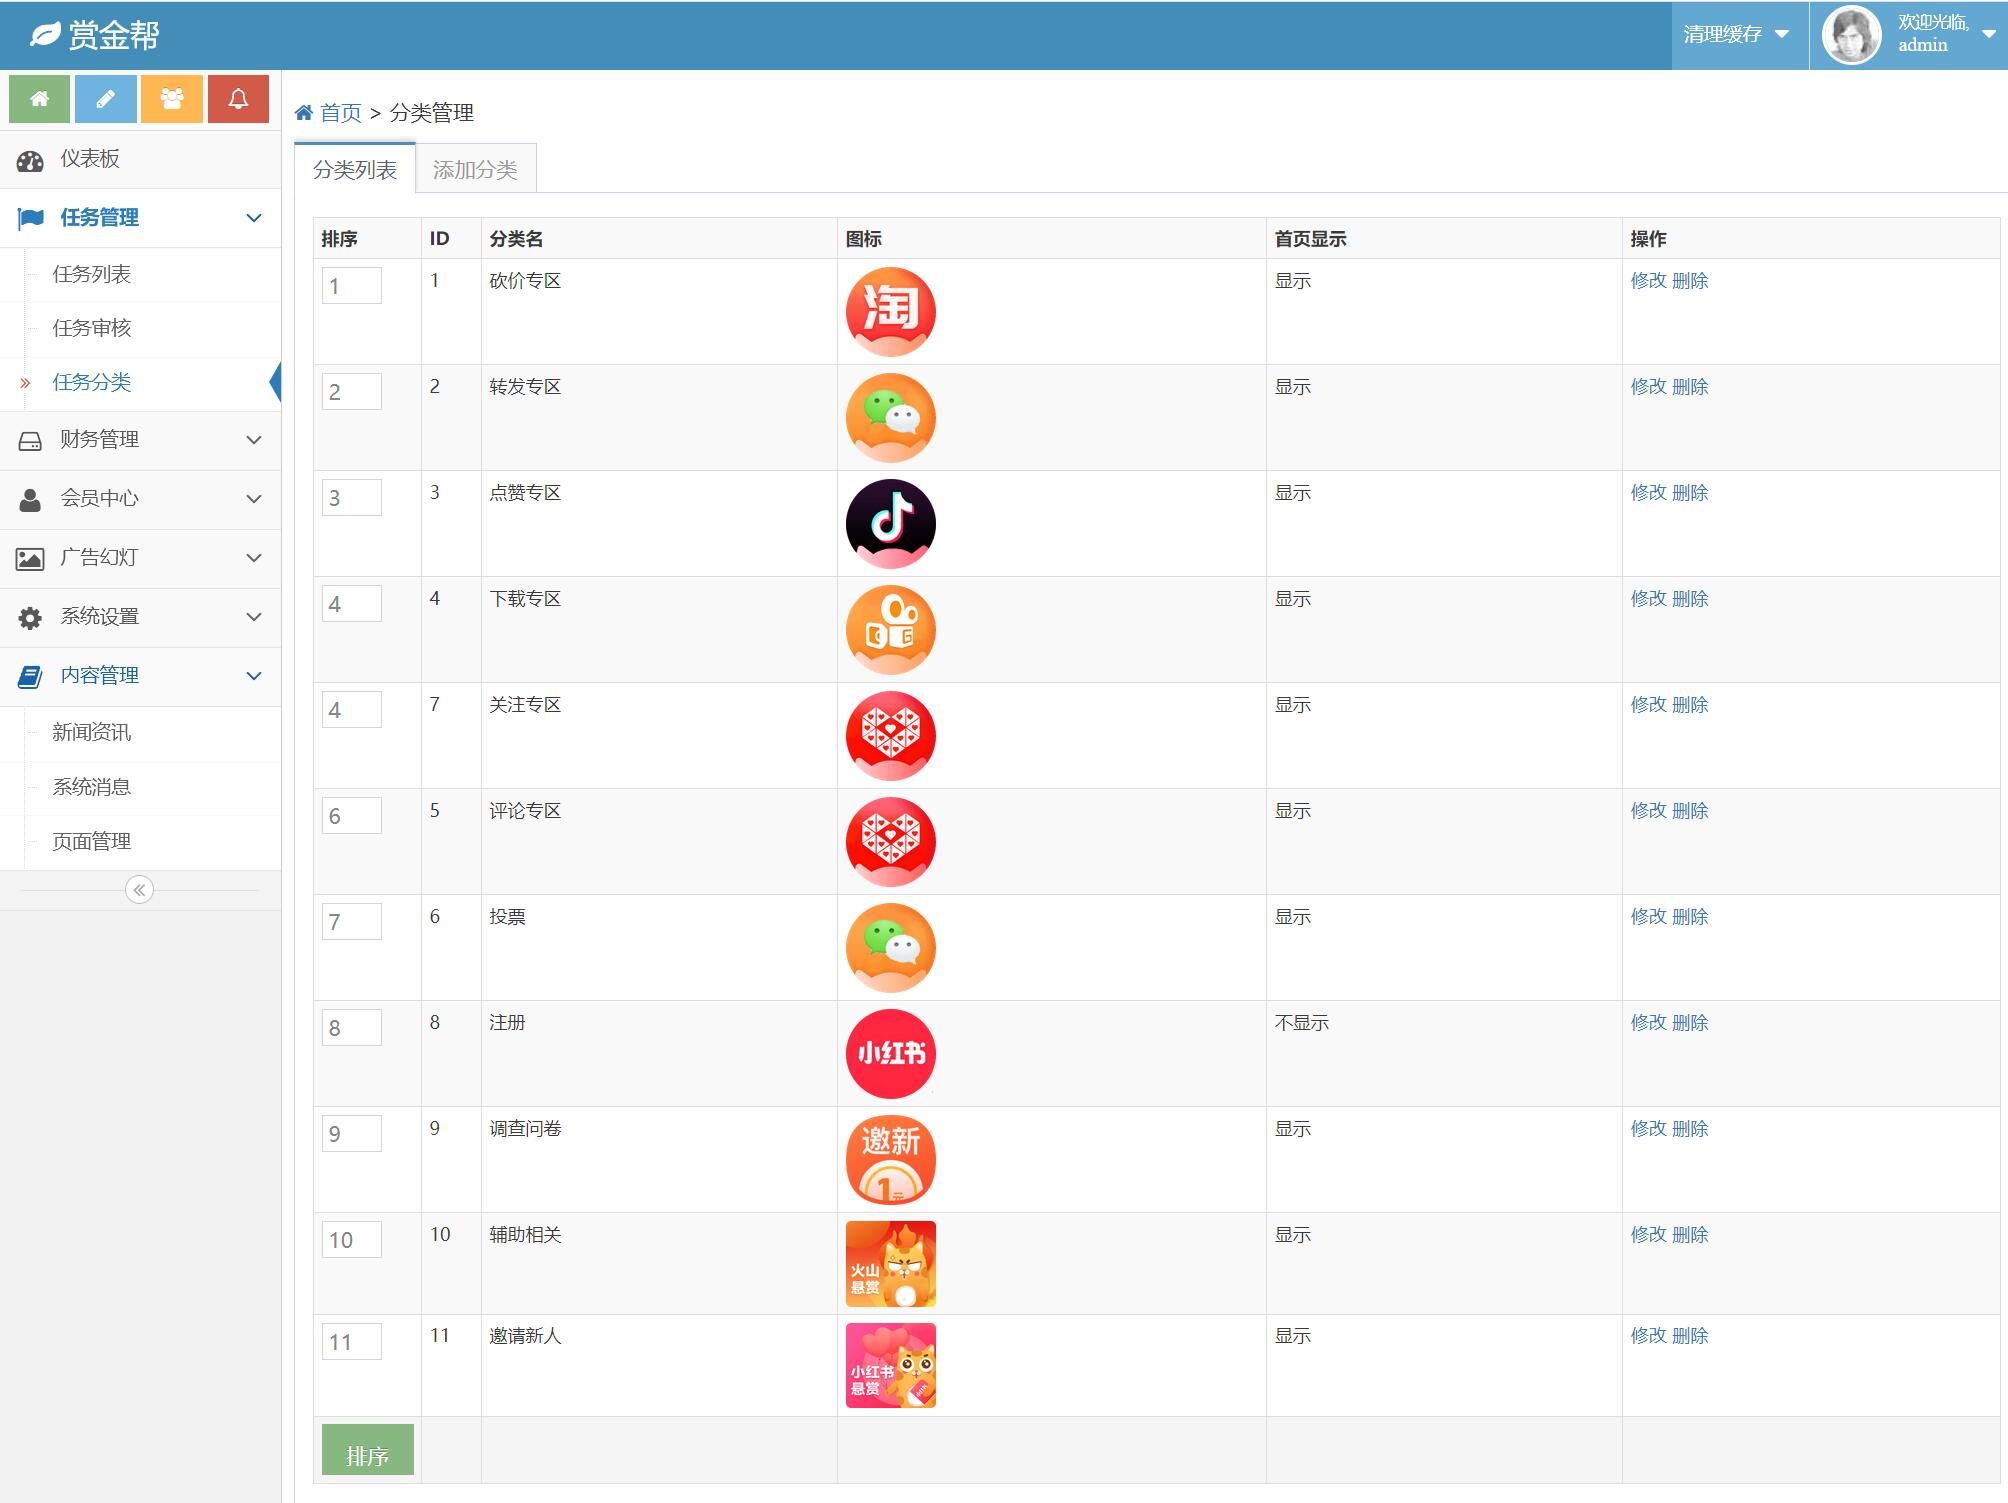
Task: Open the 清理缓存 dropdown
Action: tap(1737, 35)
